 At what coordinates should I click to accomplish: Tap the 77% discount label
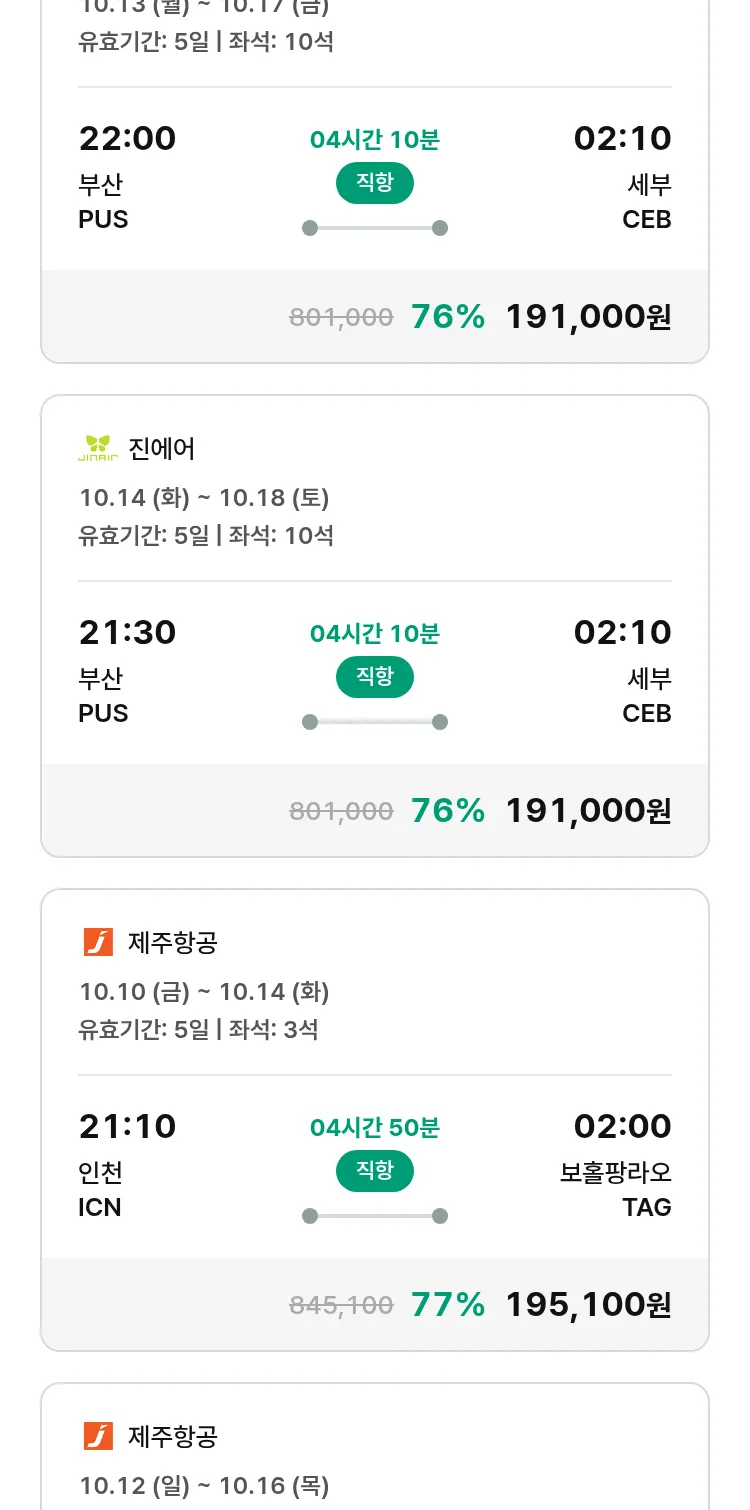tap(448, 1304)
